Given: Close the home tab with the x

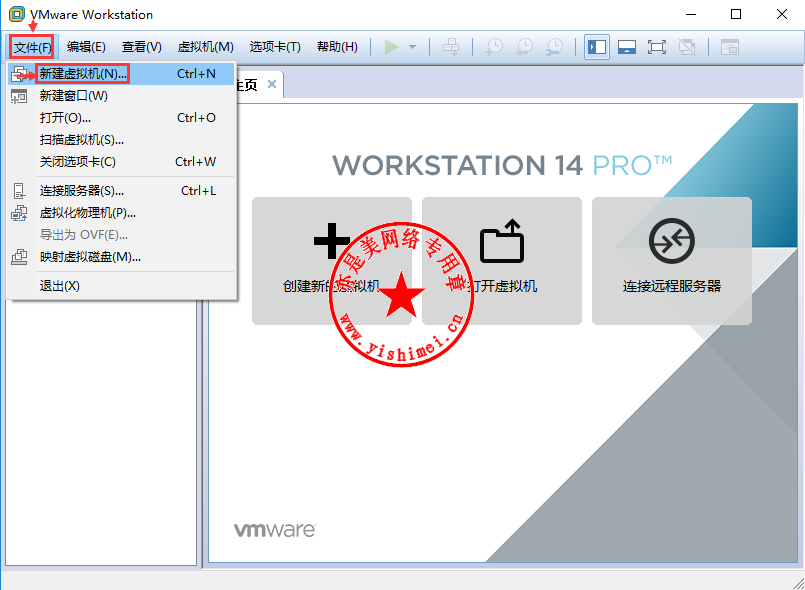Looking at the screenshot, I should click(x=272, y=84).
